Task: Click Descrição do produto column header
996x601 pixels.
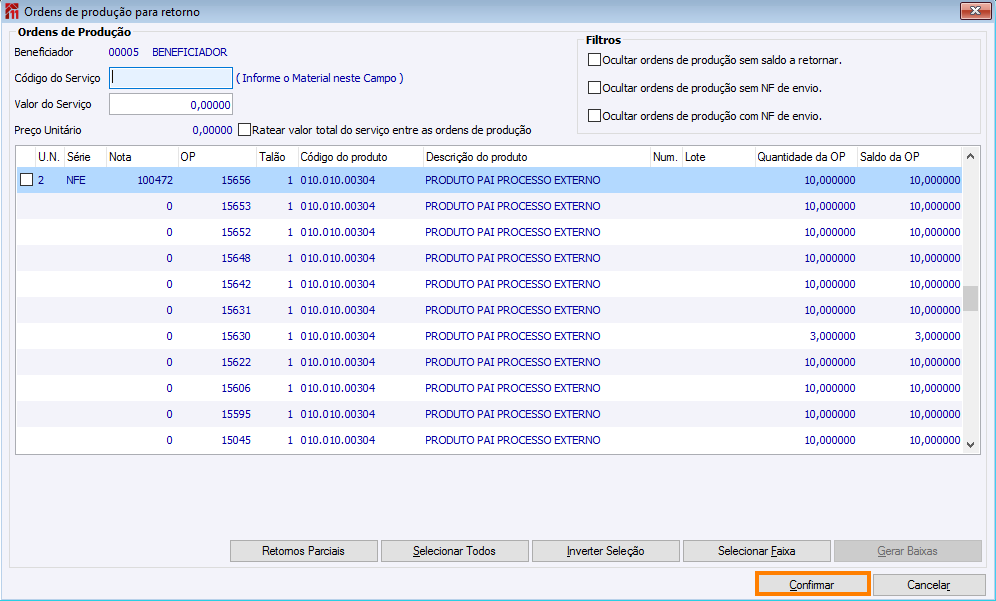Action: [537, 157]
